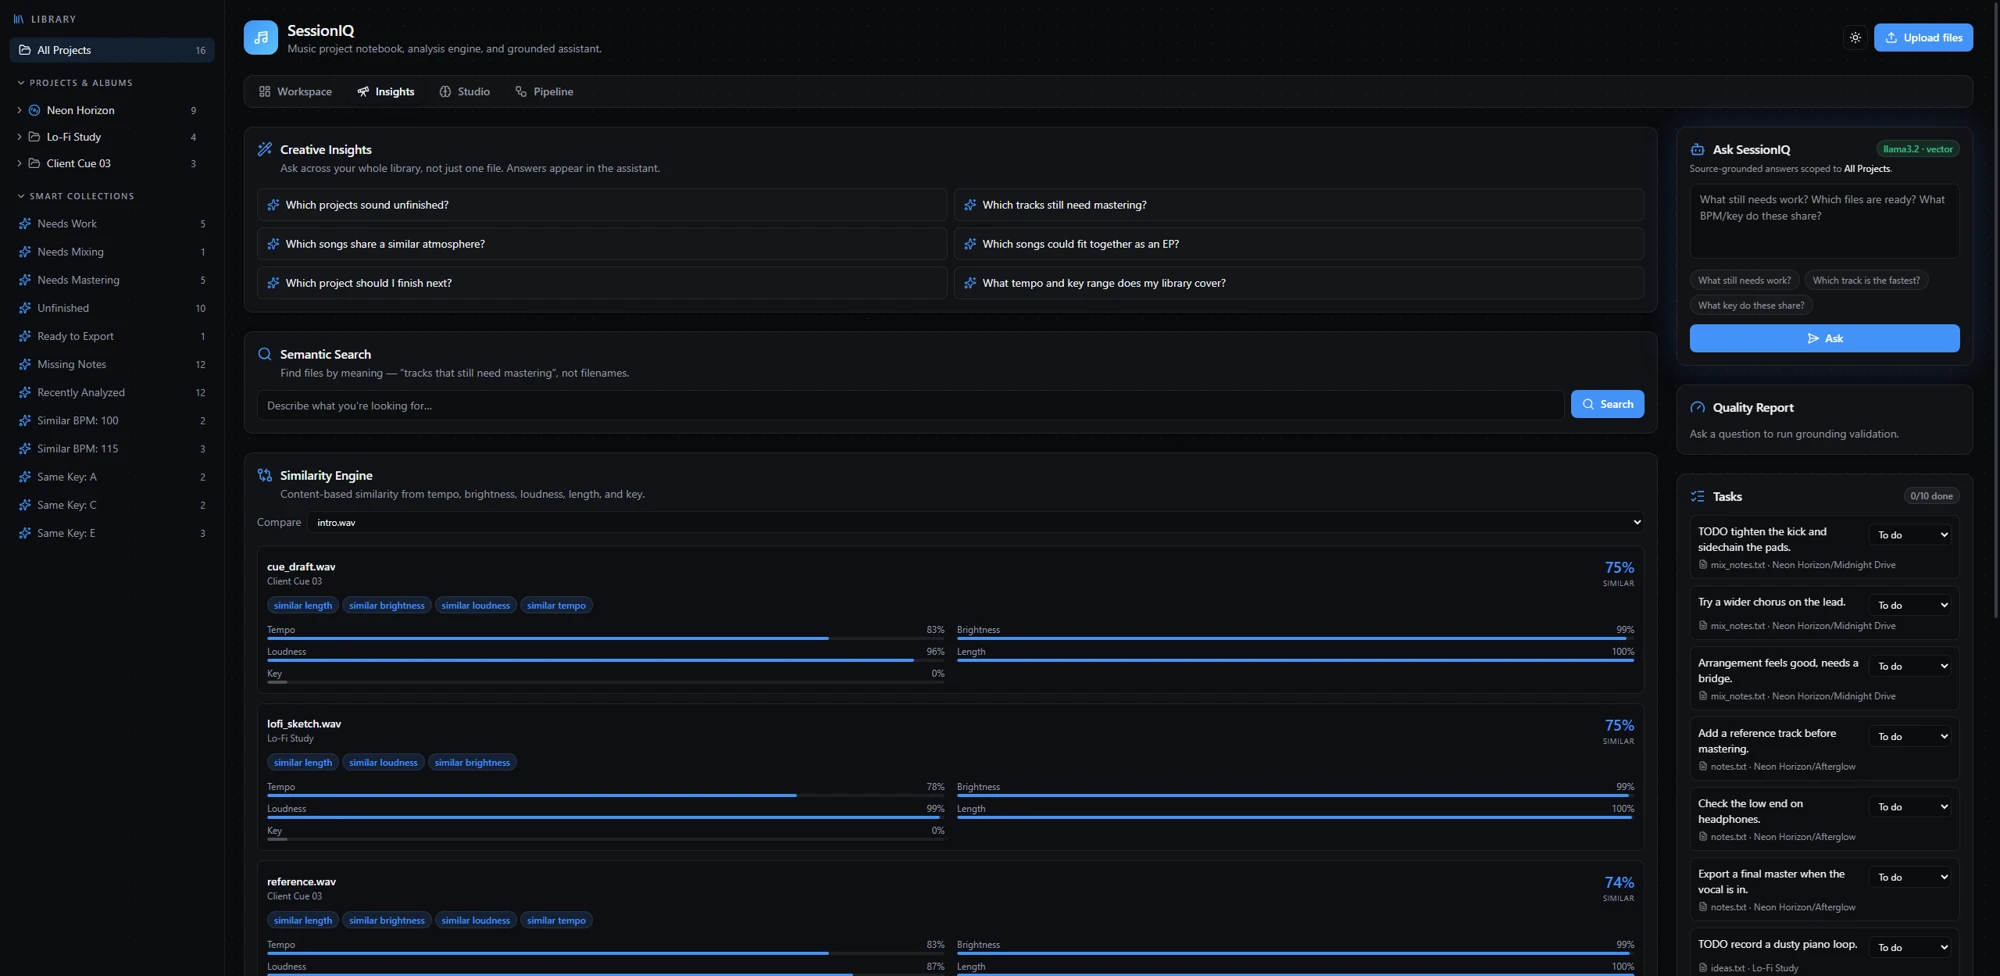This screenshot has height=976, width=2000.
Task: Click the Quality Report gauge icon
Action: [x=1697, y=408]
